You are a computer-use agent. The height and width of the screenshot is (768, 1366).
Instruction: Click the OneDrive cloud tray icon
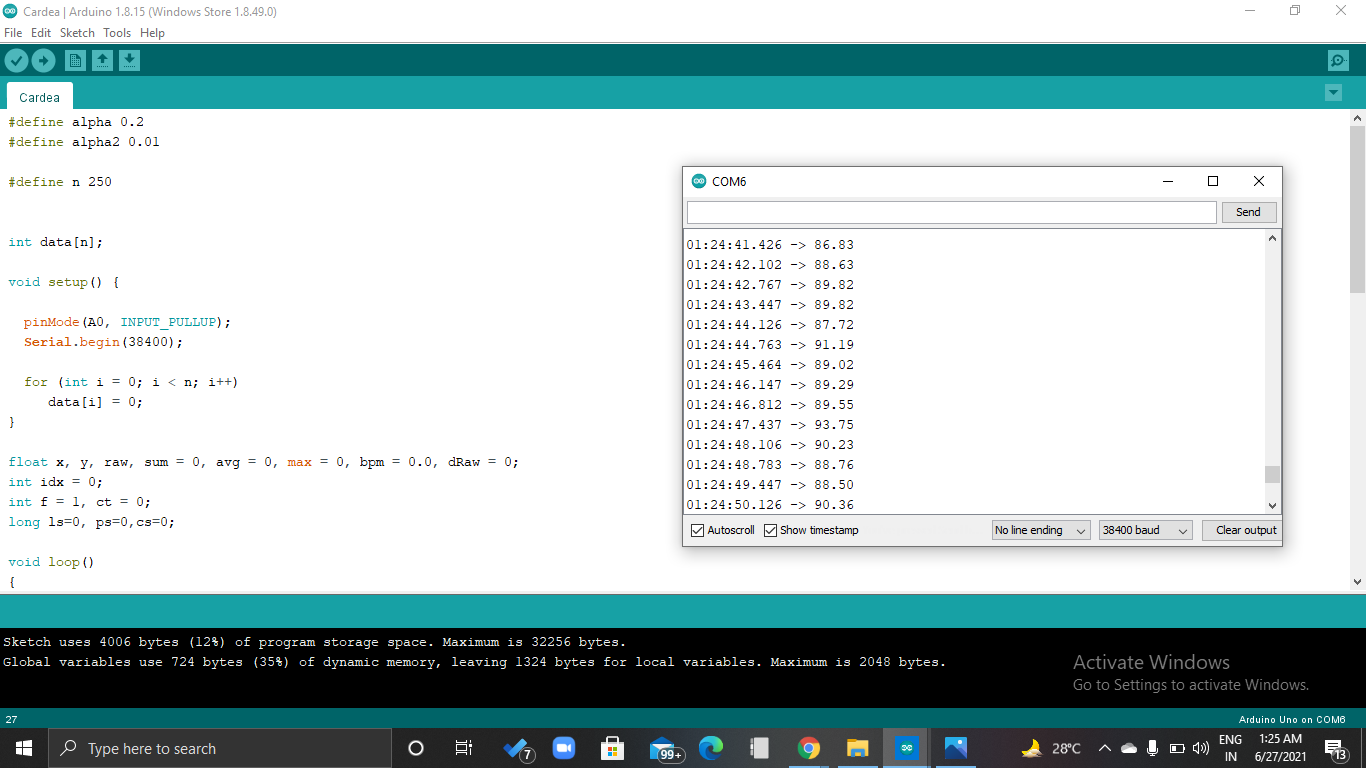coord(1129,748)
